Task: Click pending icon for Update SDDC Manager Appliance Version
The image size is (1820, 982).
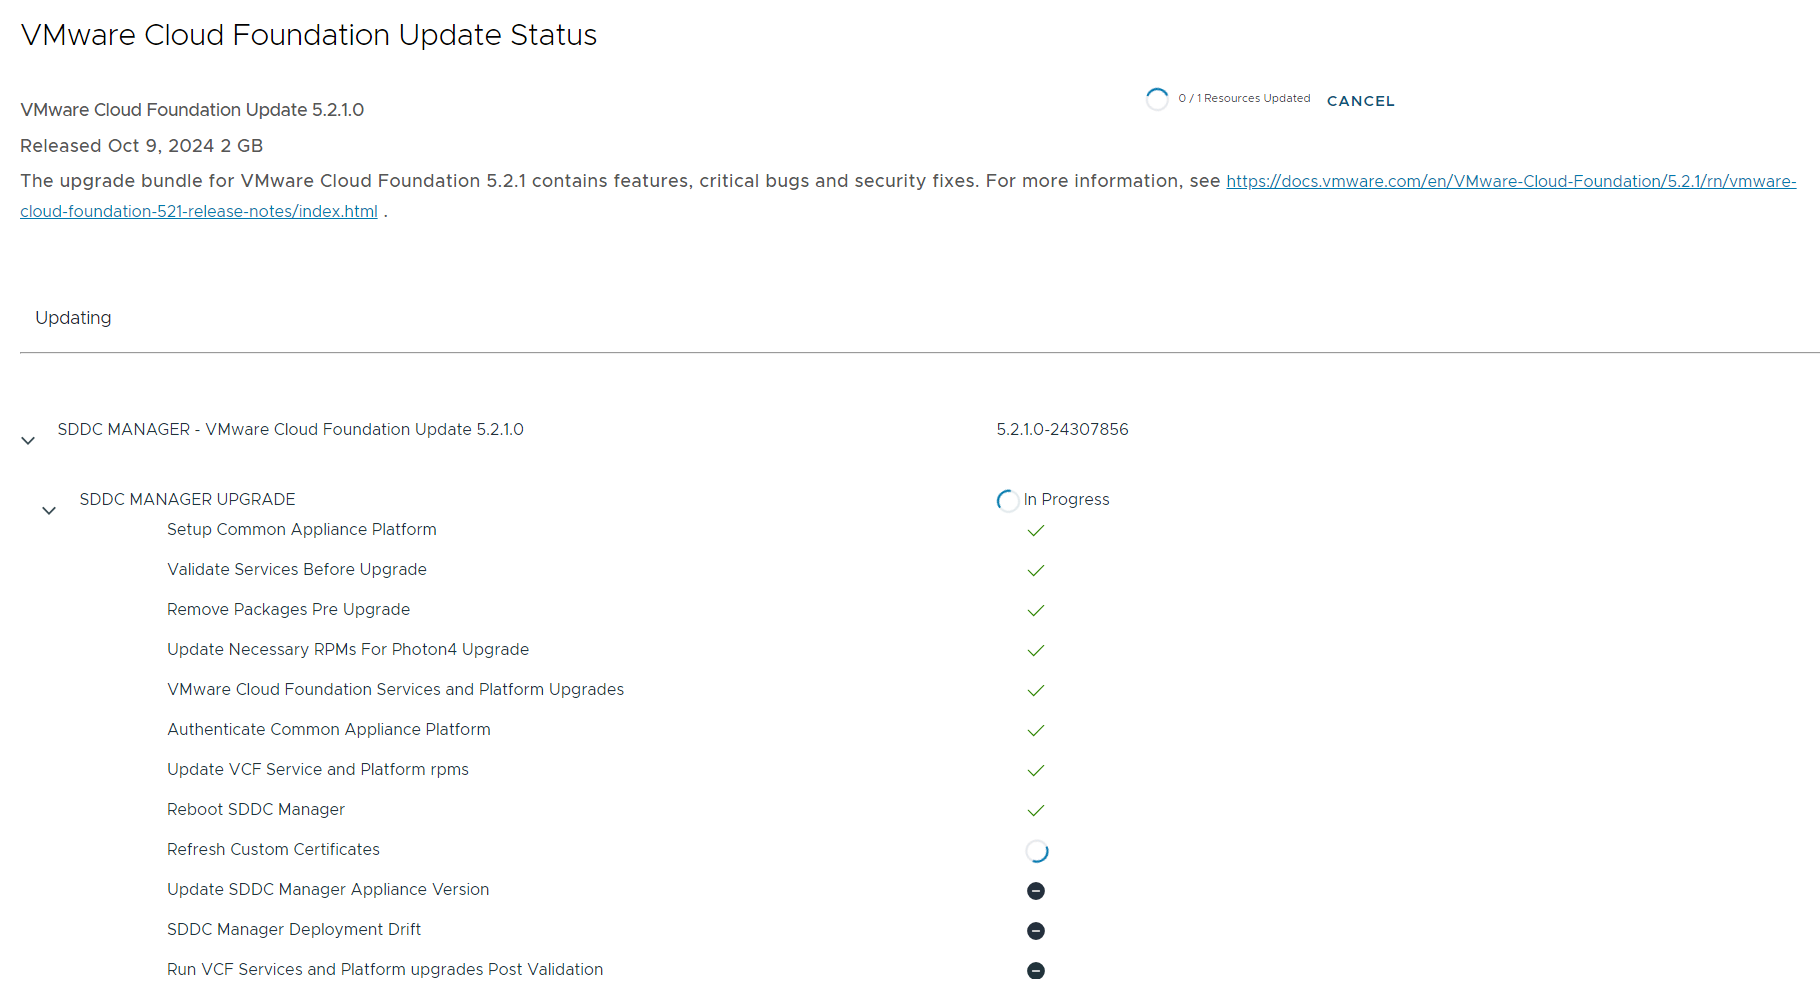Action: (x=1036, y=891)
